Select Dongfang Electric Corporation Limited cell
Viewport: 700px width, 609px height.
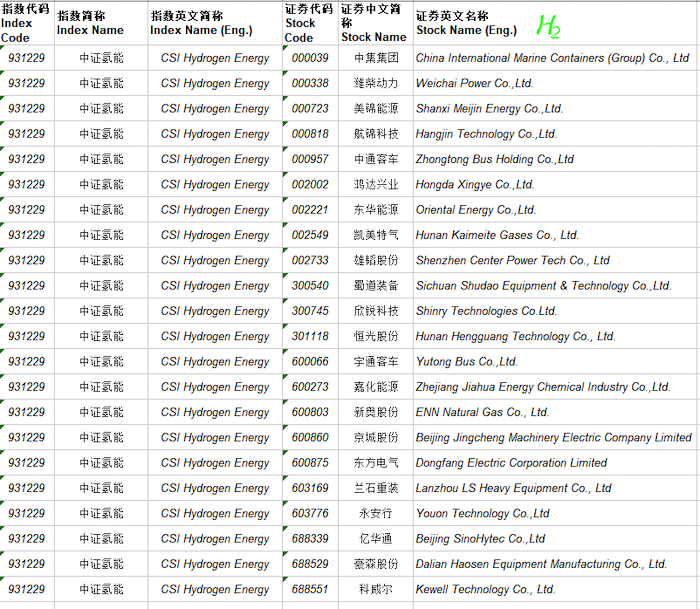[x=556, y=463]
